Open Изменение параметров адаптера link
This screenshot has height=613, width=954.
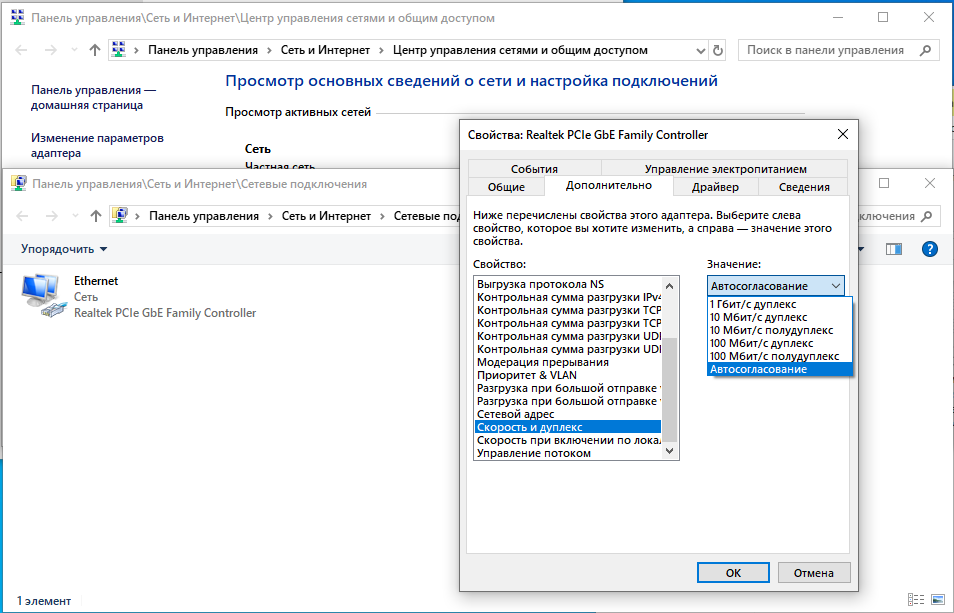tap(97, 146)
